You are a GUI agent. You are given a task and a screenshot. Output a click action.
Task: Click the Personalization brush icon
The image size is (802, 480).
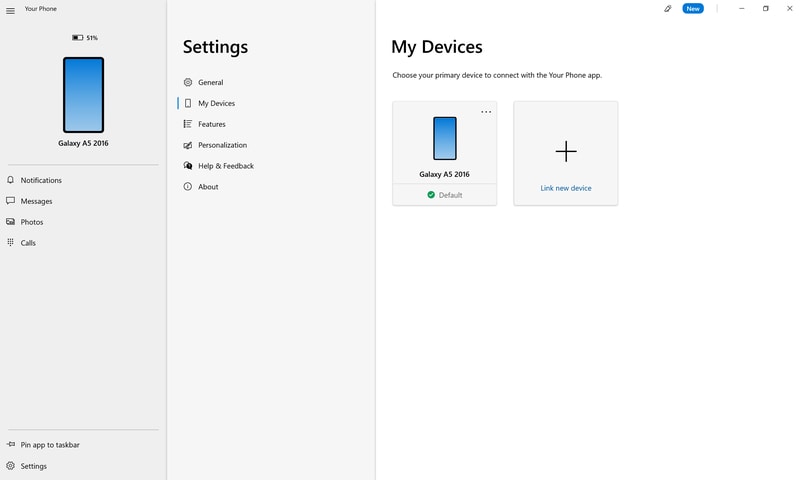188,145
